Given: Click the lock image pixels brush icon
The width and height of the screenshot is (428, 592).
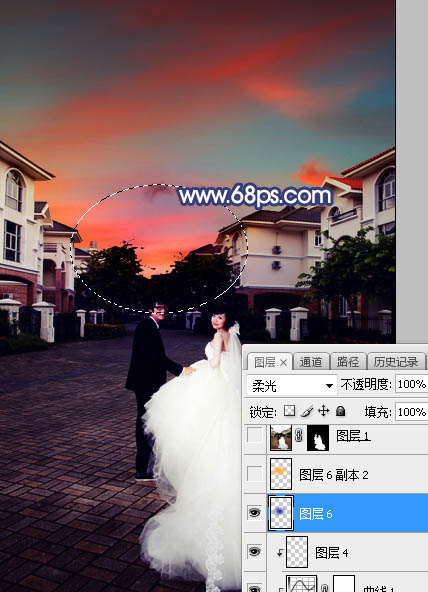Looking at the screenshot, I should click(x=307, y=411).
